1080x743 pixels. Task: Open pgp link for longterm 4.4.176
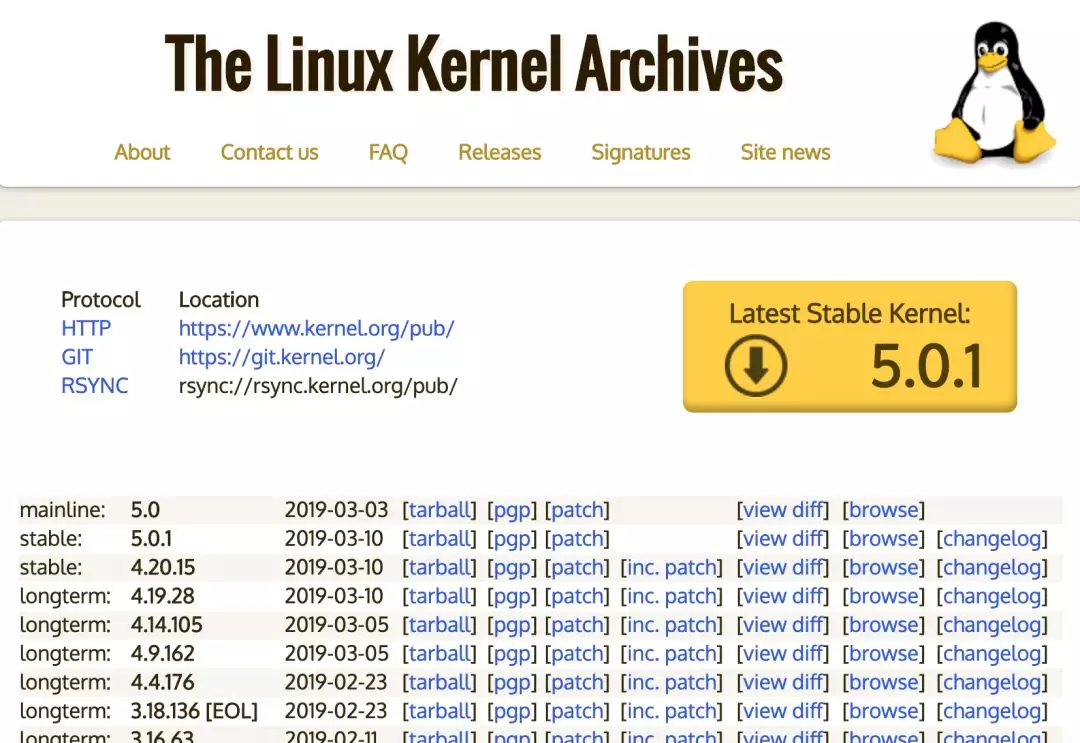512,684
